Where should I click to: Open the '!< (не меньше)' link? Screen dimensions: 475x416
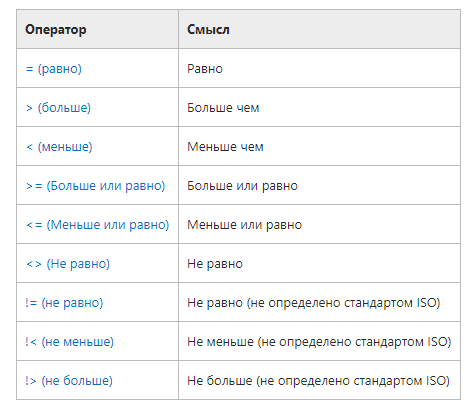point(69,342)
